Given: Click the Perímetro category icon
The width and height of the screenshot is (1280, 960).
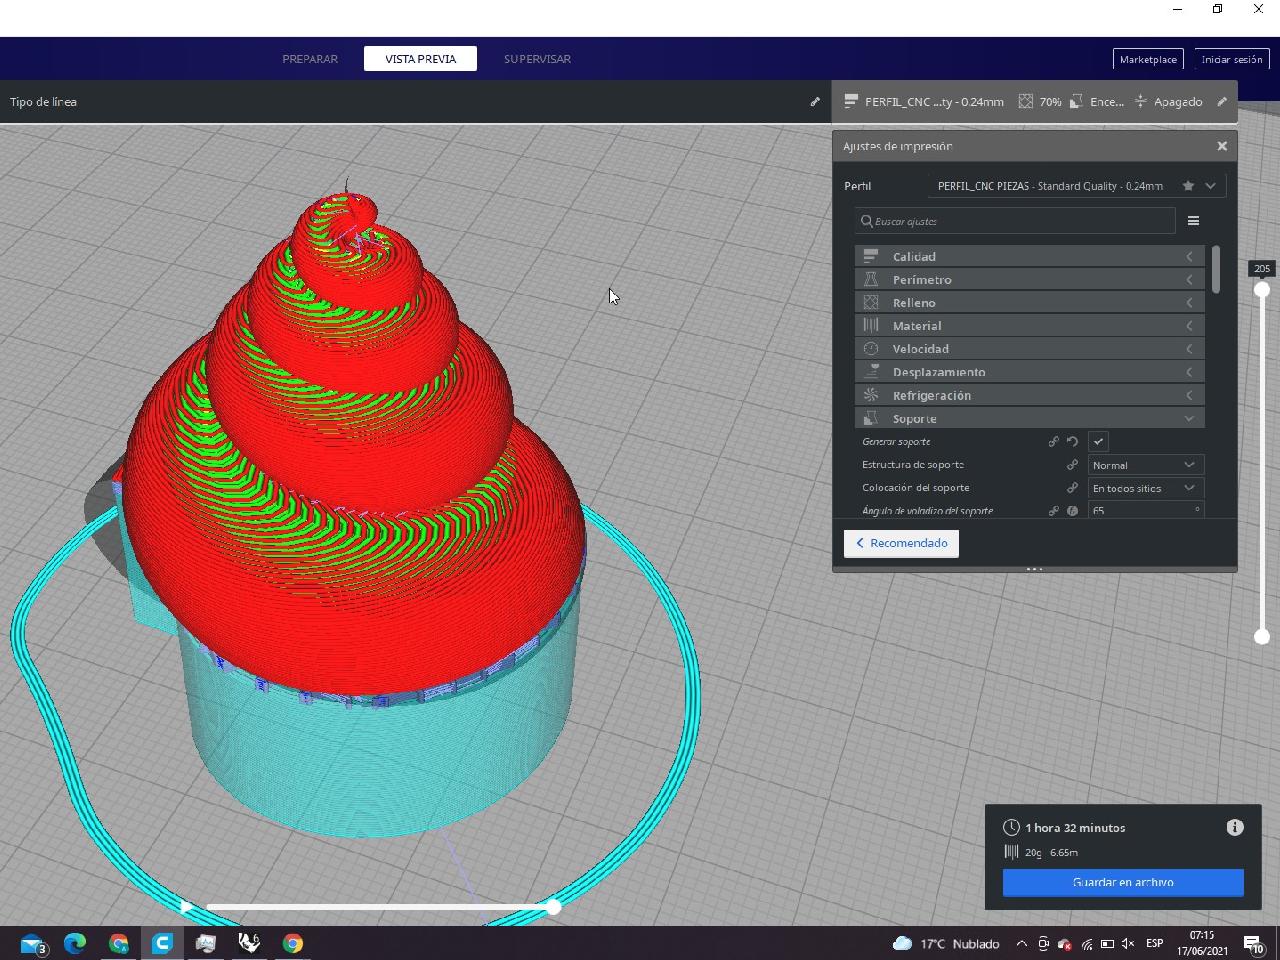Looking at the screenshot, I should click(x=871, y=280).
